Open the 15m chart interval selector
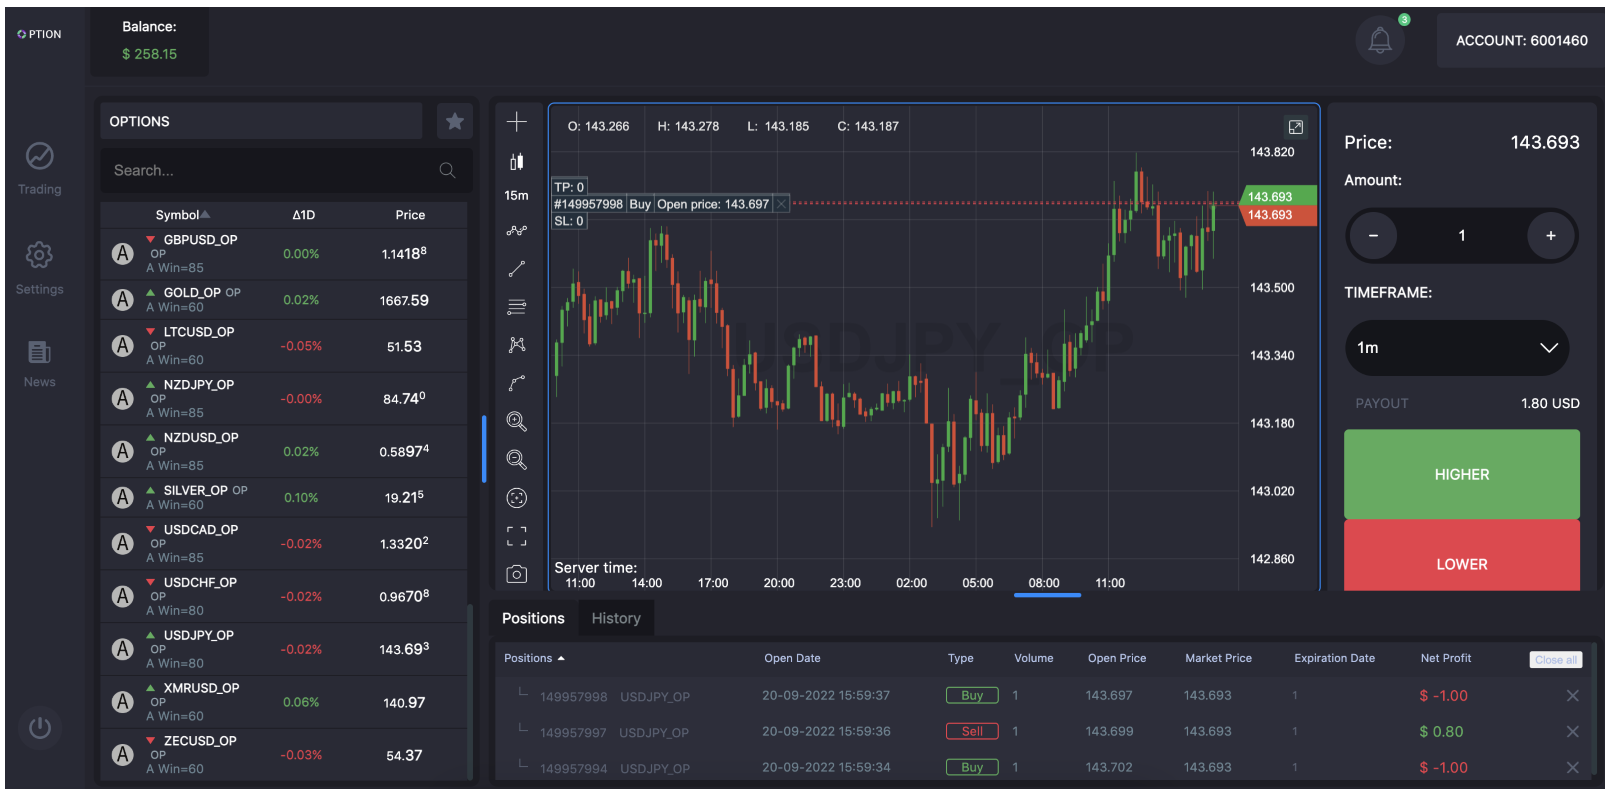Viewport: 1612px width, 794px height. 516,196
